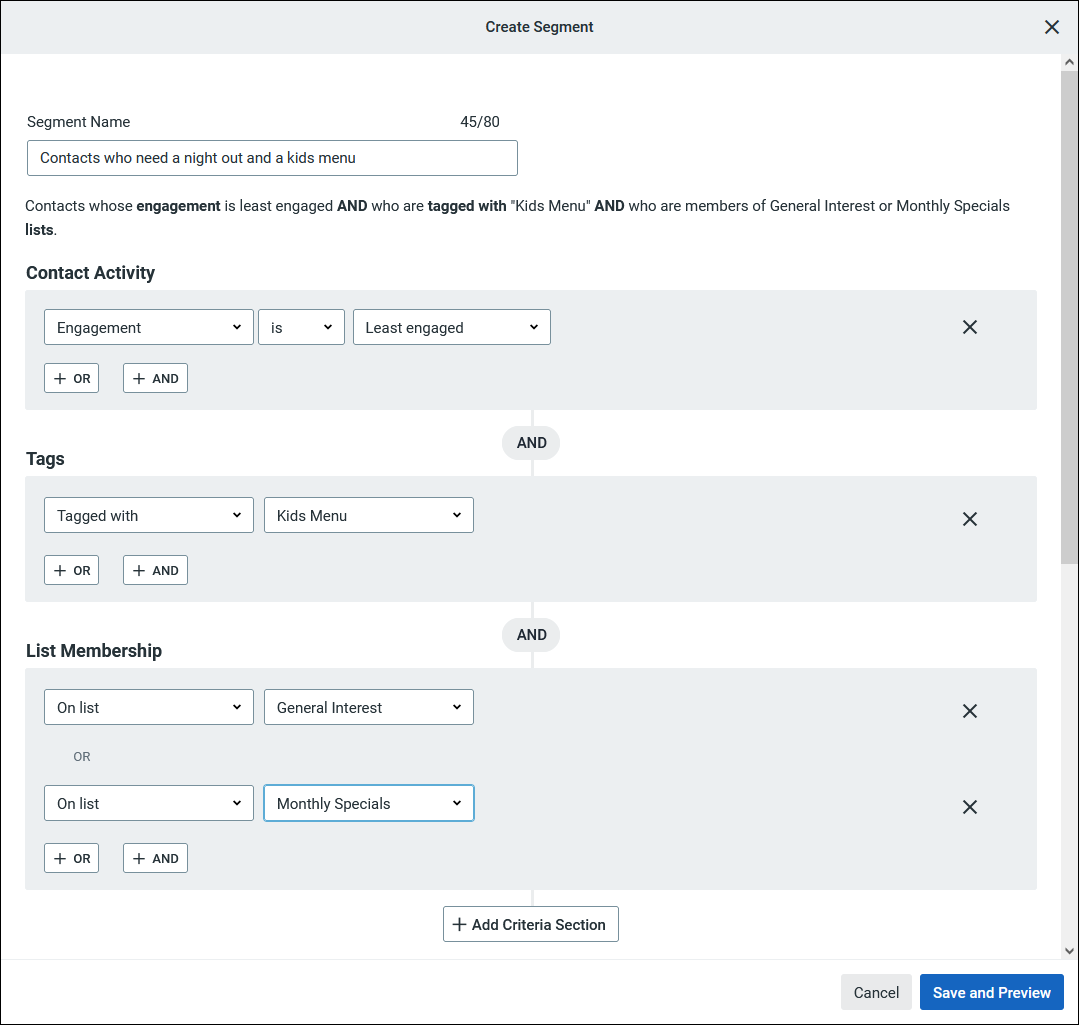
Task: Add OR condition in Contact Activity
Action: coord(72,378)
